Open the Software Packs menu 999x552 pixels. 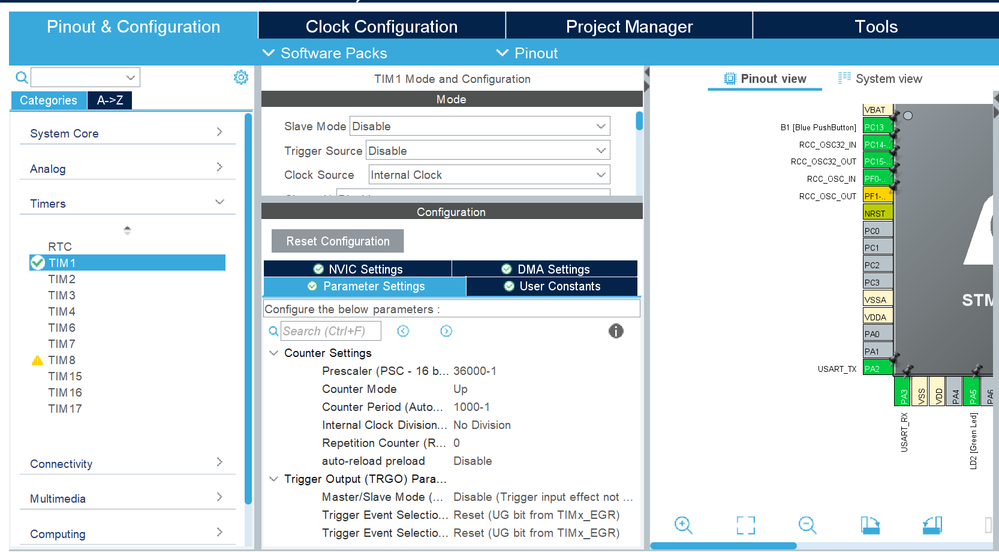(325, 53)
